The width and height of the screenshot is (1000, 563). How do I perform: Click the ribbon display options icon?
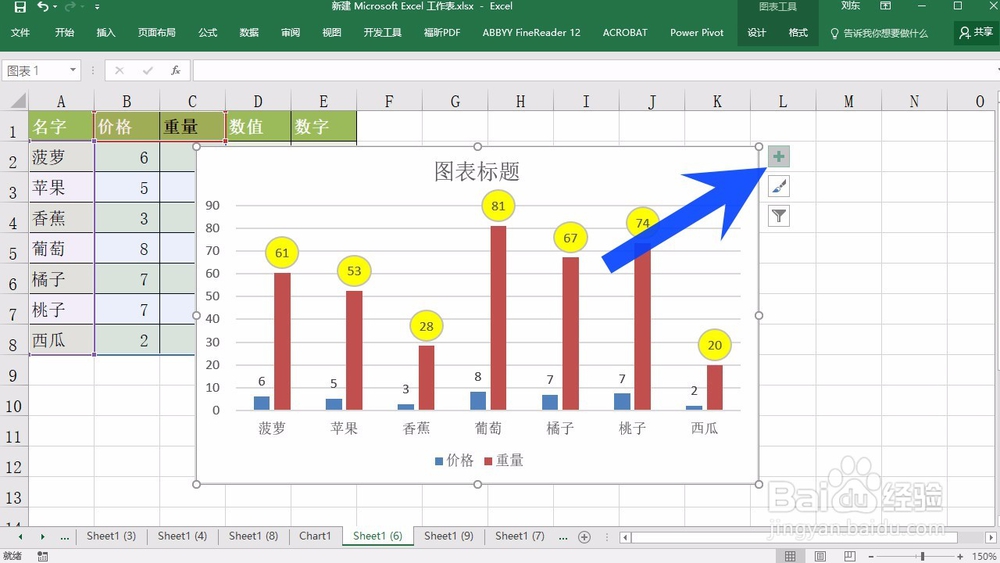(x=885, y=6)
